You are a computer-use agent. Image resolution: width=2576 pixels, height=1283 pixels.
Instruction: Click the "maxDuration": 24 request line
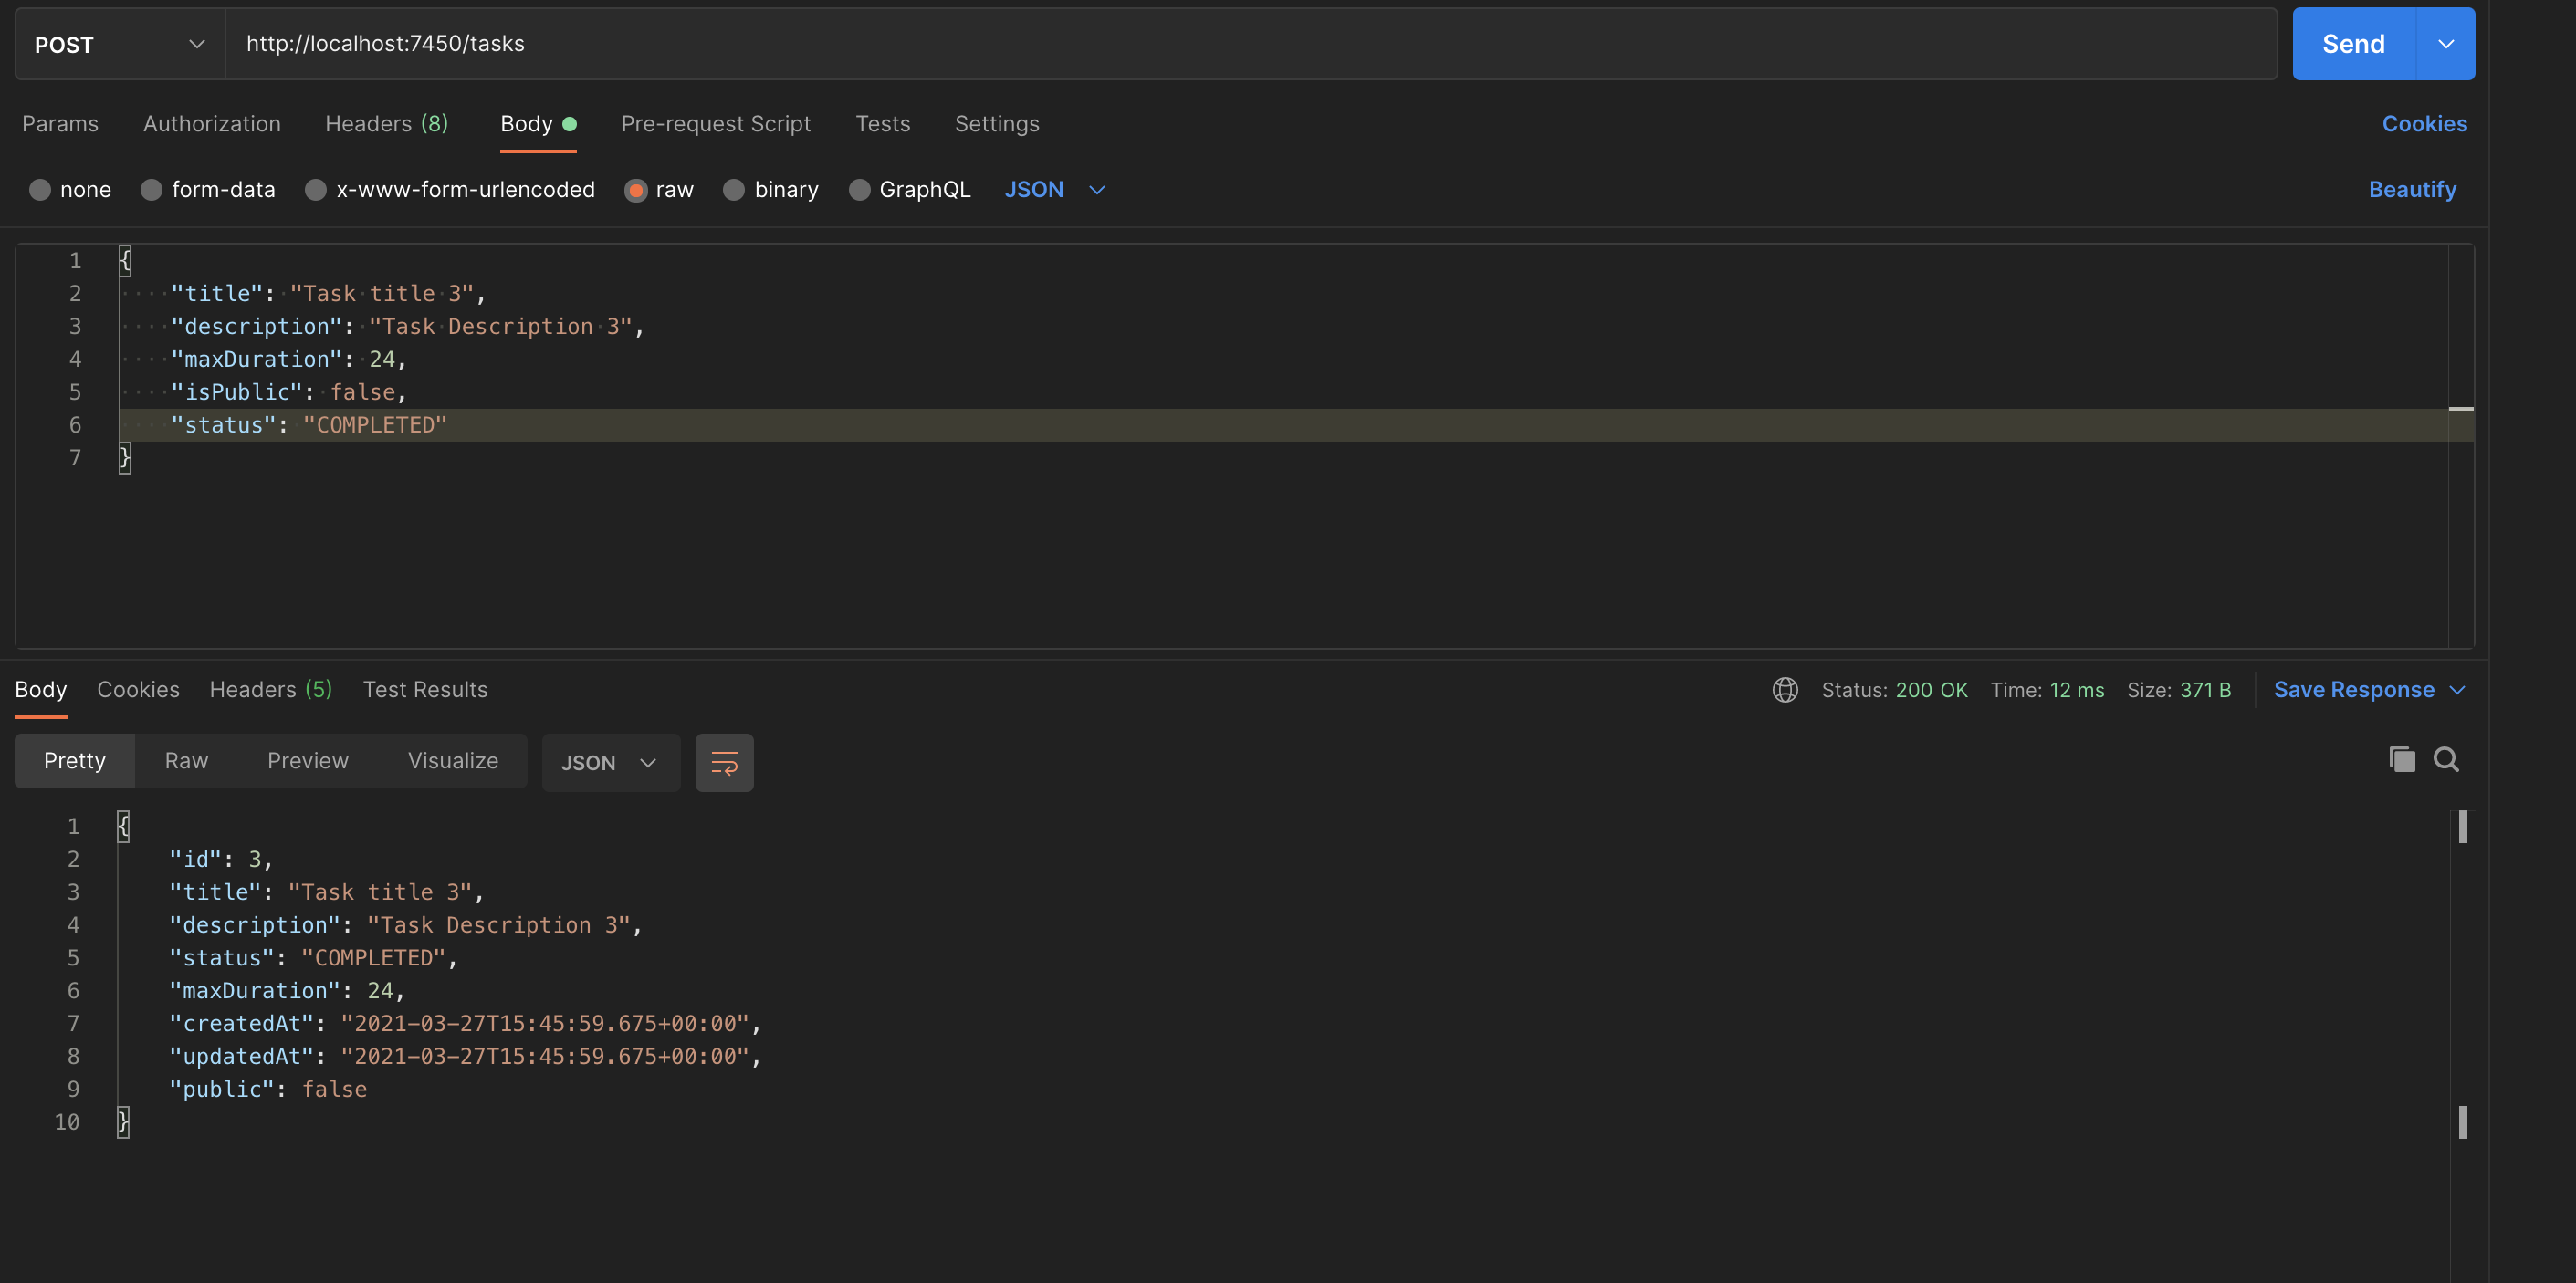pos(288,359)
